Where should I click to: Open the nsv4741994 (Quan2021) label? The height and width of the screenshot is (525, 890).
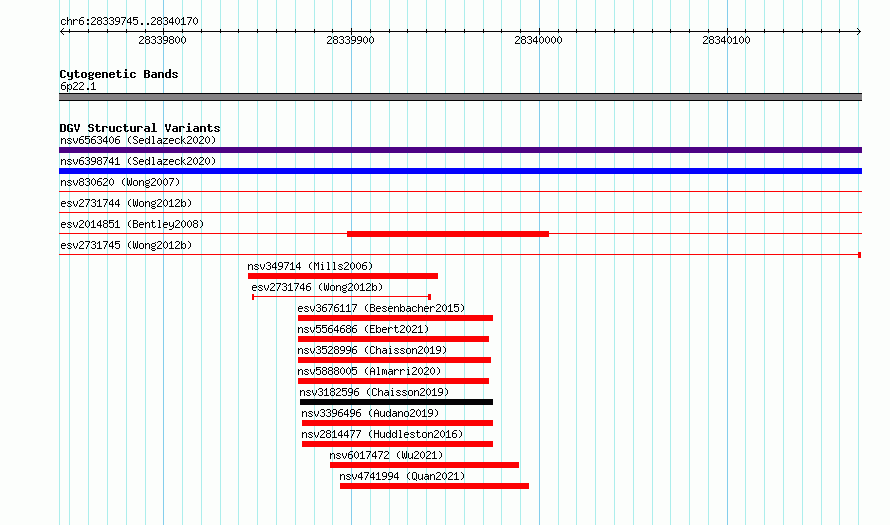click(x=402, y=476)
